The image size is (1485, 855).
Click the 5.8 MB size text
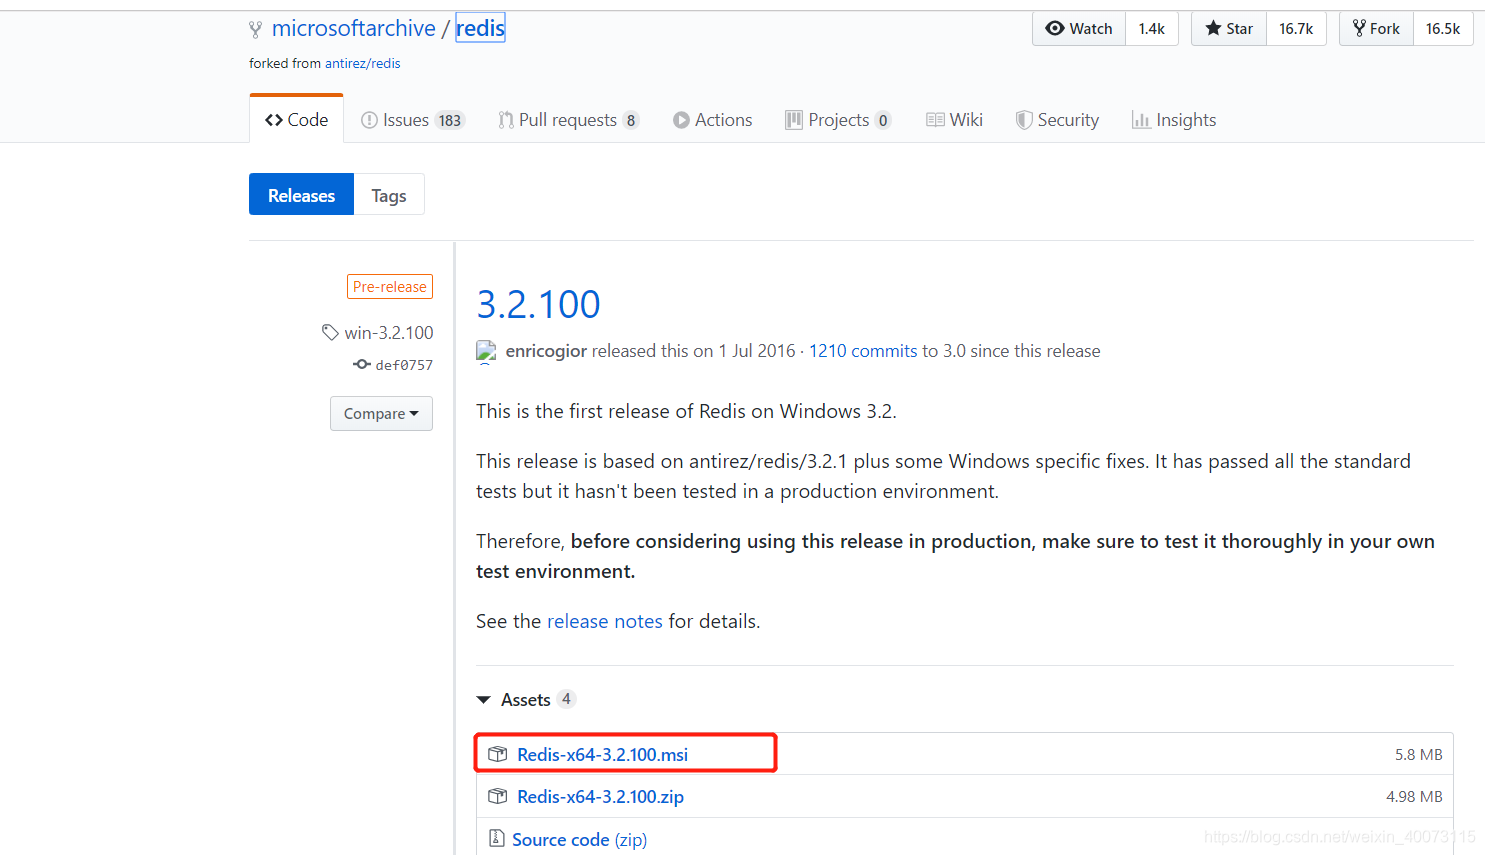pyautogui.click(x=1419, y=755)
